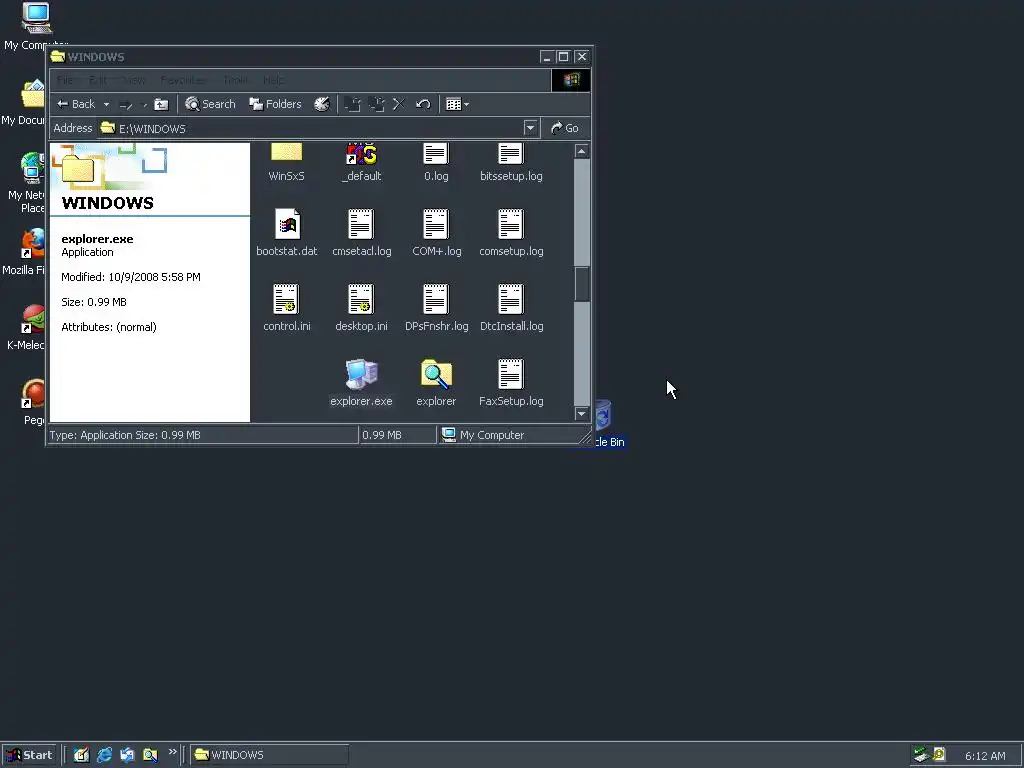The width and height of the screenshot is (1024, 768).
Task: Click the Search toolbar button
Action: tap(210, 104)
